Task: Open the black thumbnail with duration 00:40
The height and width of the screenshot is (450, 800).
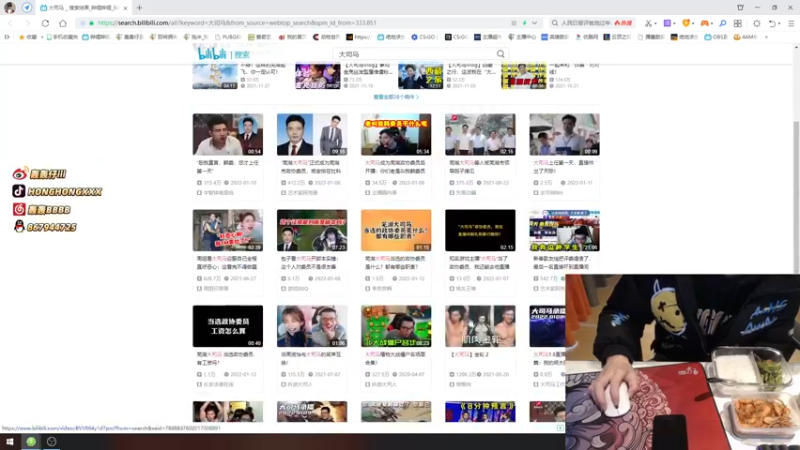Action: 228,326
